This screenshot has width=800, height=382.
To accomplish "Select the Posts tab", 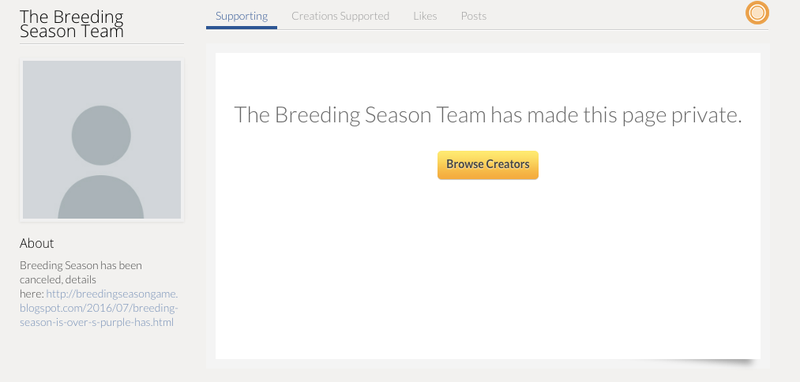I will click(x=473, y=16).
